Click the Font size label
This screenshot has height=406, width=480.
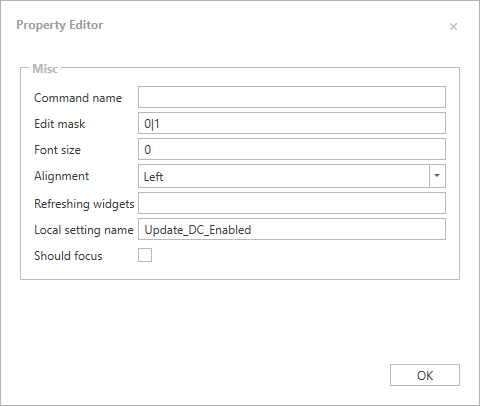(57, 150)
